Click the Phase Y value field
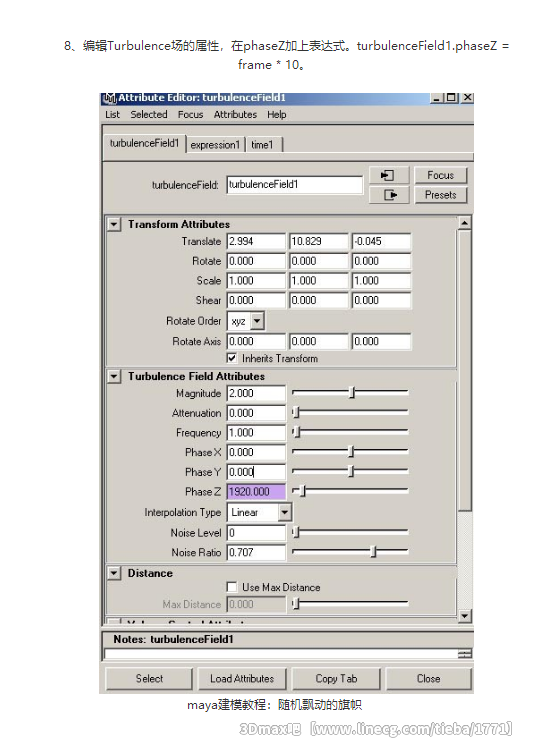 coord(256,472)
